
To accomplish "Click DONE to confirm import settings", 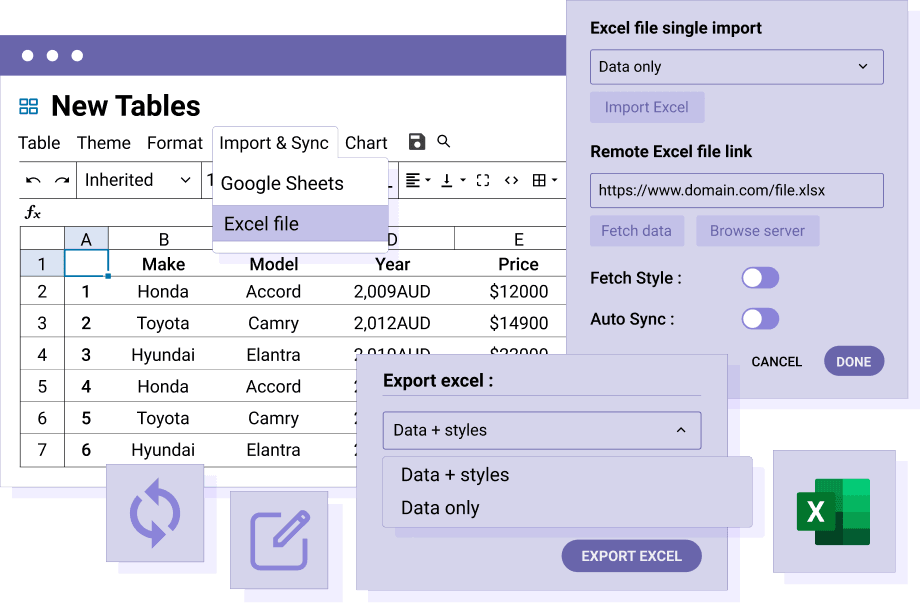I will pyautogui.click(x=853, y=361).
